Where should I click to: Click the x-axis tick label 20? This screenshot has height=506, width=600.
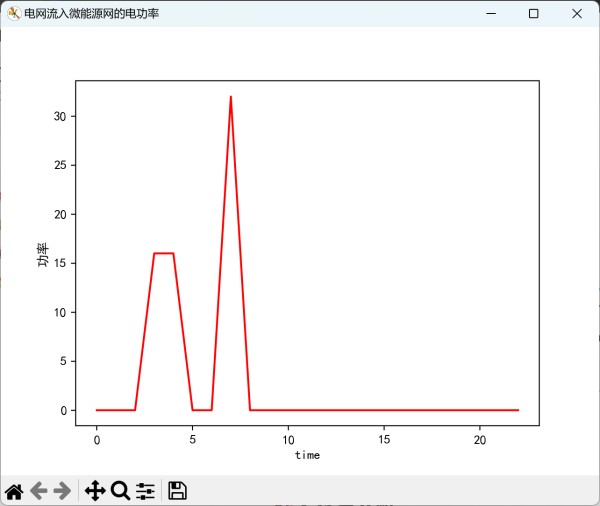click(480, 438)
